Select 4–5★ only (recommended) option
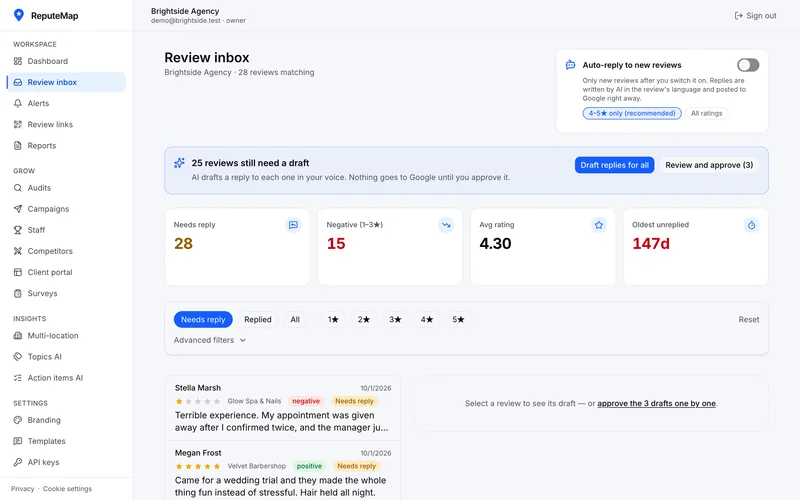The width and height of the screenshot is (800, 500). (x=632, y=113)
